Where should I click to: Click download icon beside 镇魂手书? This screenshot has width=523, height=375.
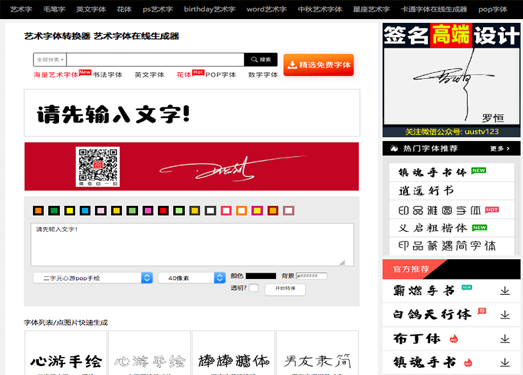505,362
